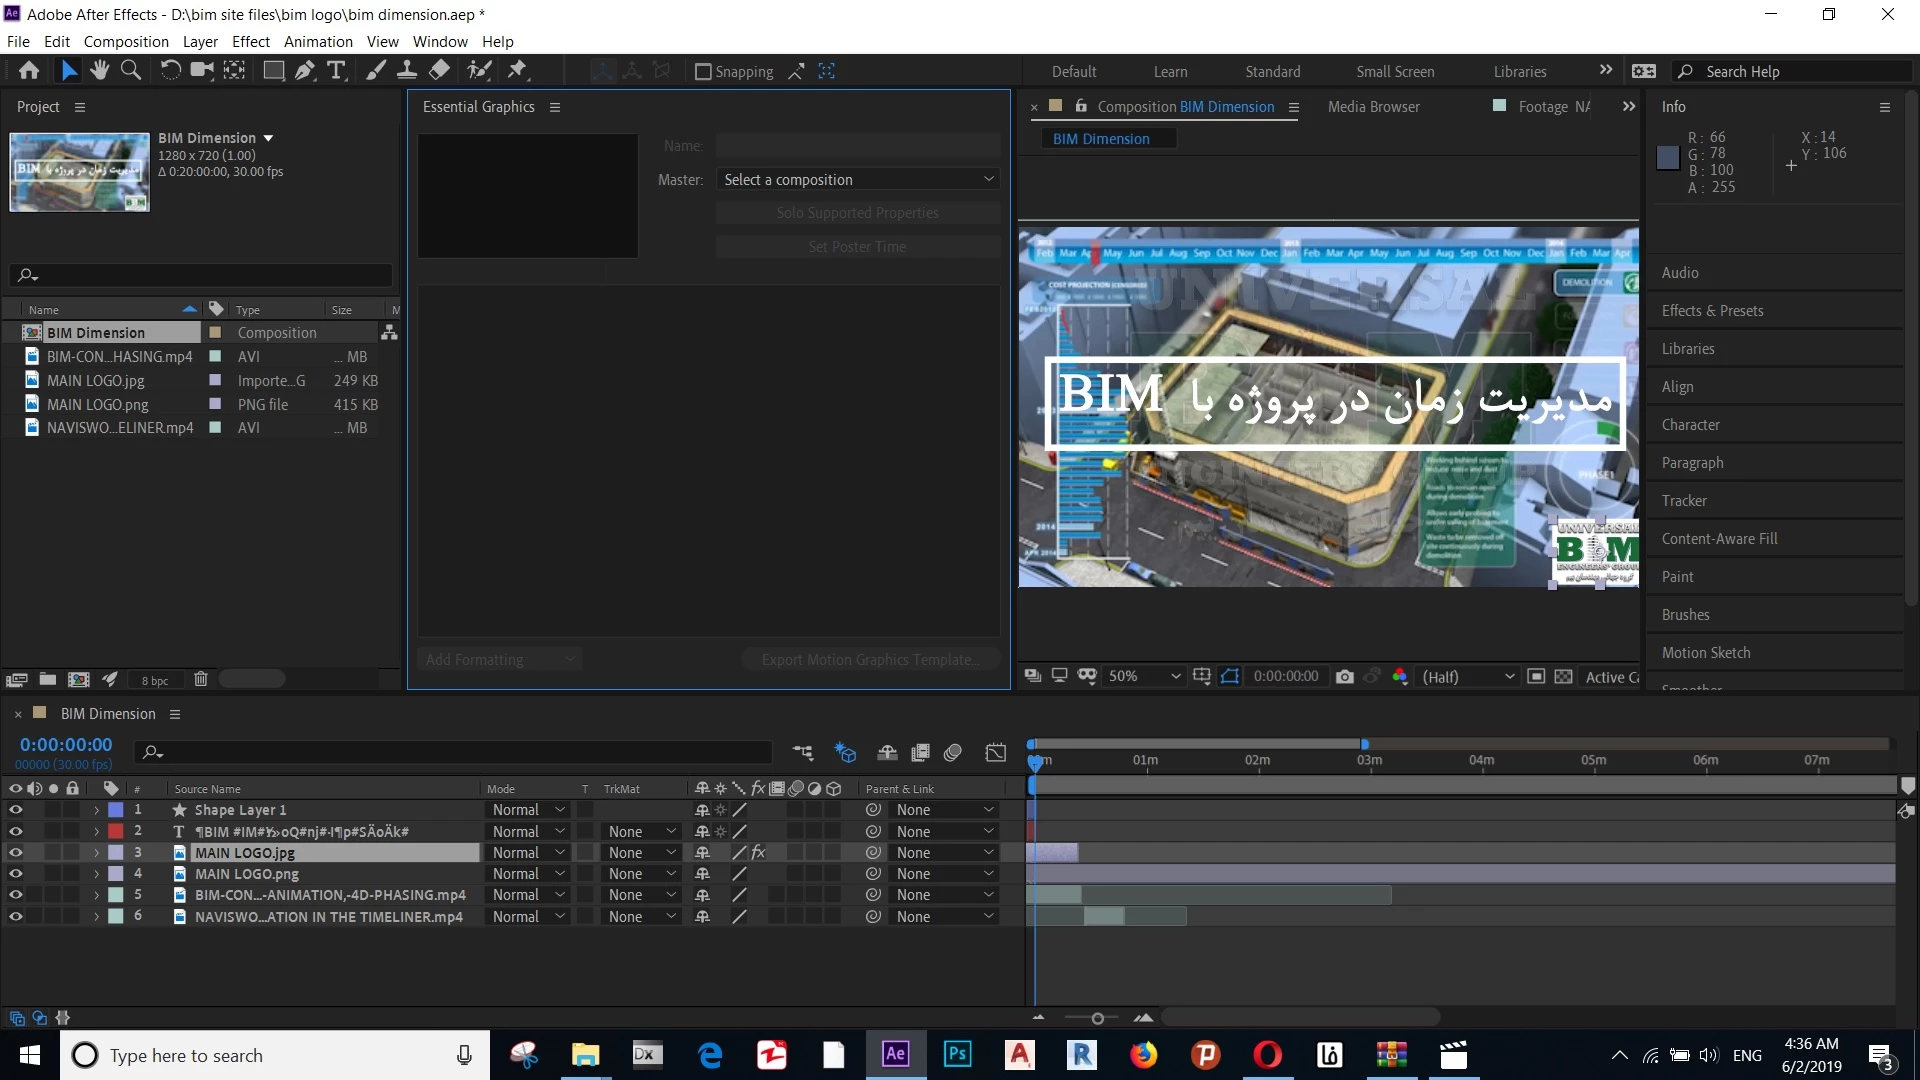Select the Puppet Pin tool
The width and height of the screenshot is (1920, 1080).
517,71
